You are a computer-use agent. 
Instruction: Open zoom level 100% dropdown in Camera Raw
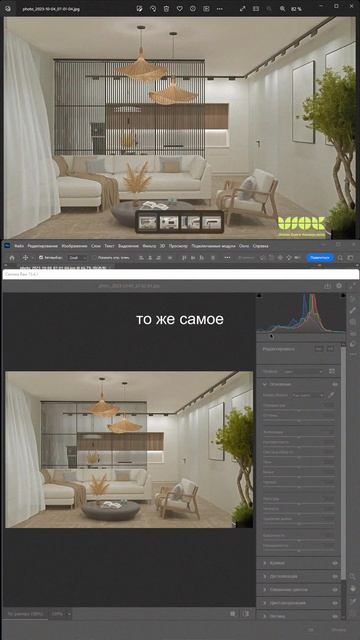point(60,613)
